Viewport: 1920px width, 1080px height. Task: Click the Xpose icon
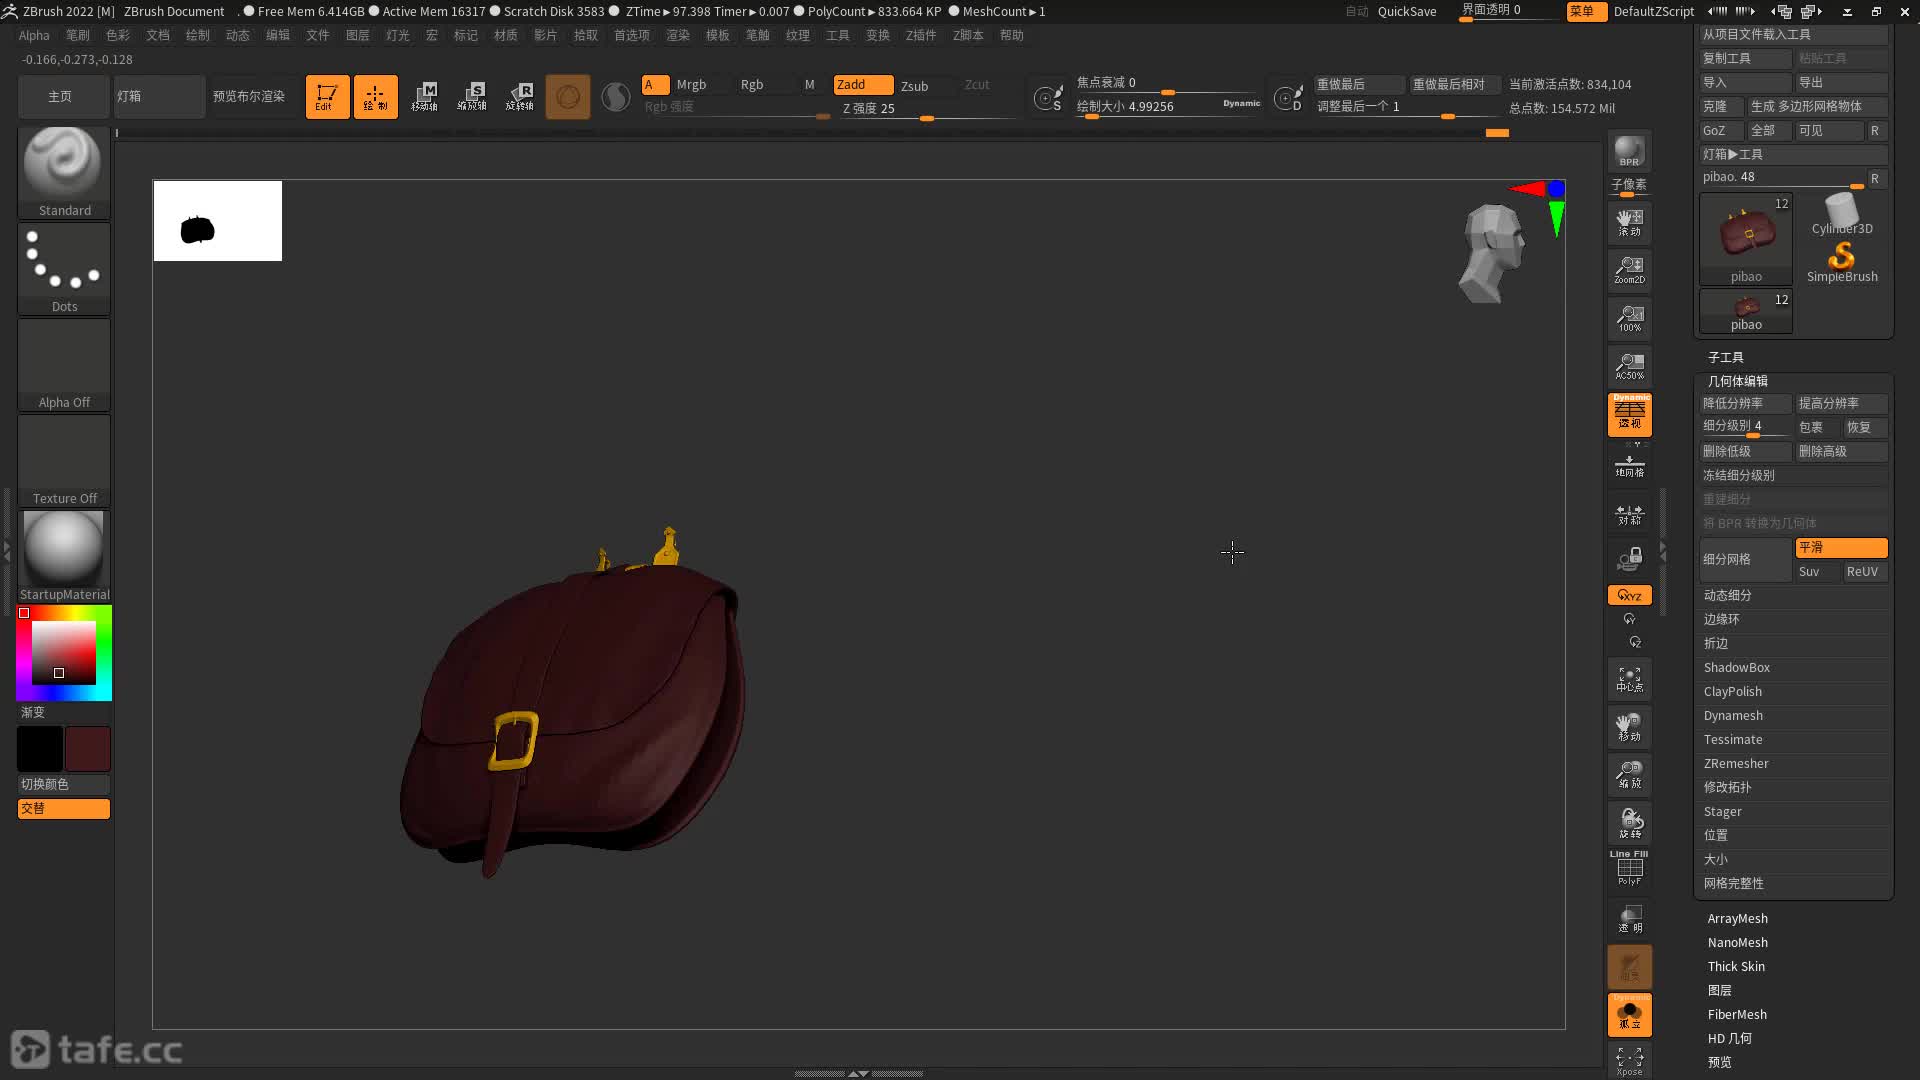[1629, 1061]
